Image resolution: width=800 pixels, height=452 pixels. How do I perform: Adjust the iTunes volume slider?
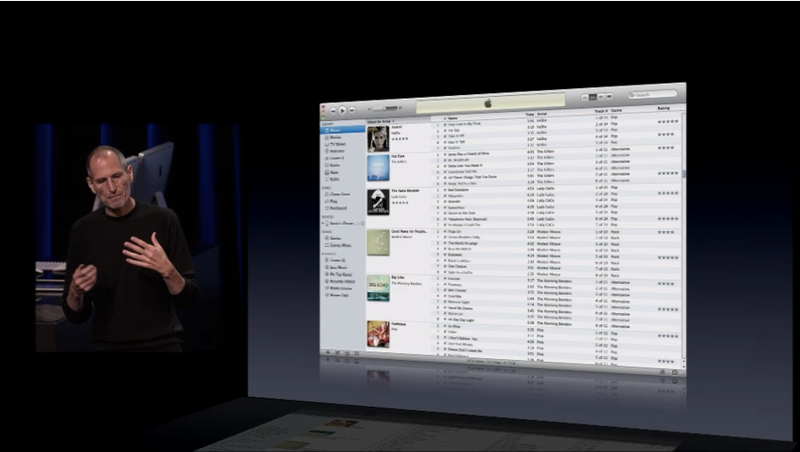386,108
